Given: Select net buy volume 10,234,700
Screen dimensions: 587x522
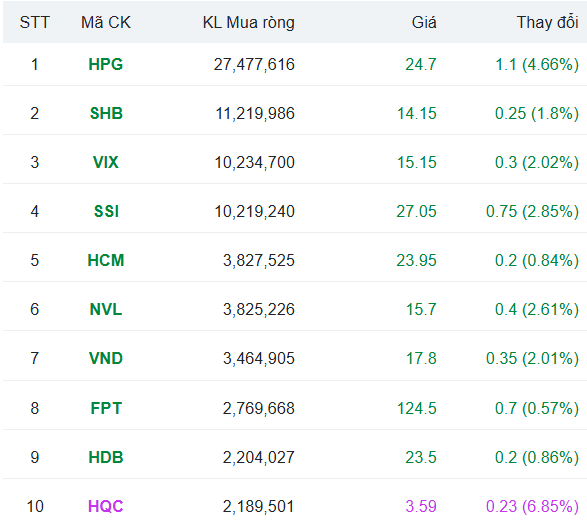Looking at the screenshot, I should [255, 163].
